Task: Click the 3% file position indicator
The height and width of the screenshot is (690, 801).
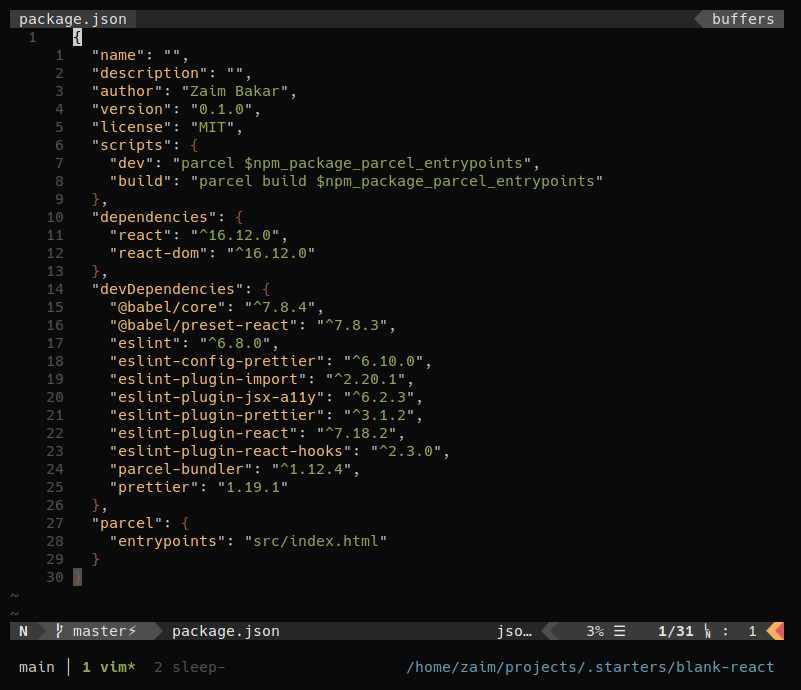Action: 595,631
